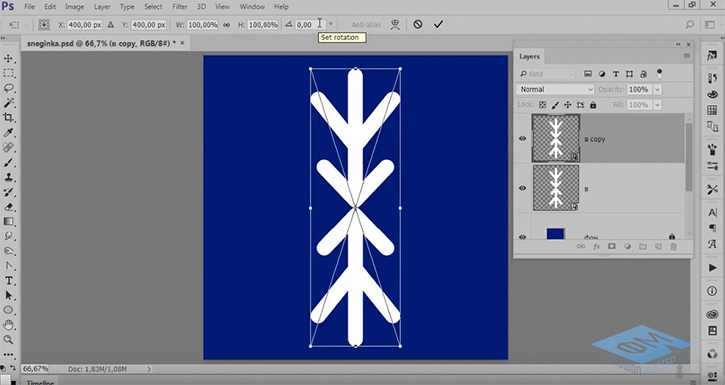Click the 'в copy' layer thumbnail
Image resolution: width=725 pixels, height=385 pixels.
[x=556, y=138]
